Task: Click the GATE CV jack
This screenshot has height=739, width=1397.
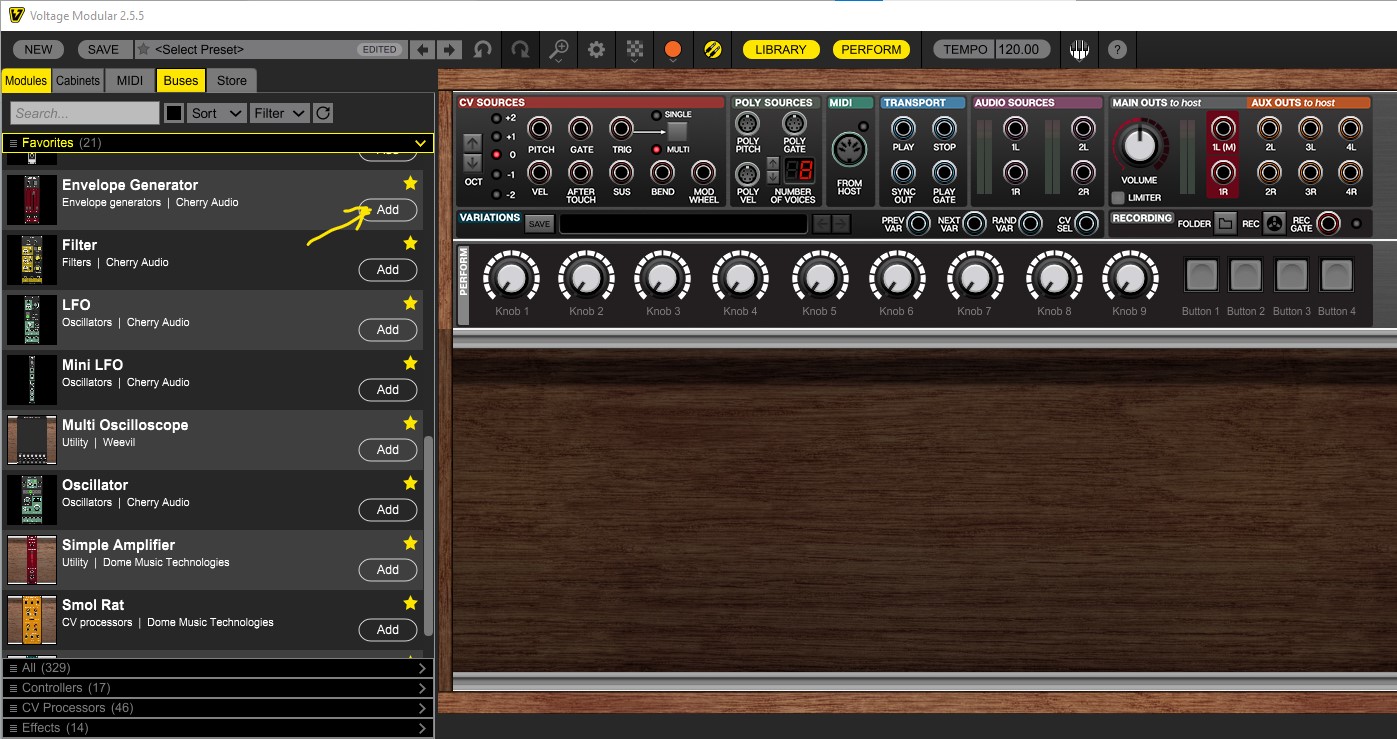Action: point(581,129)
